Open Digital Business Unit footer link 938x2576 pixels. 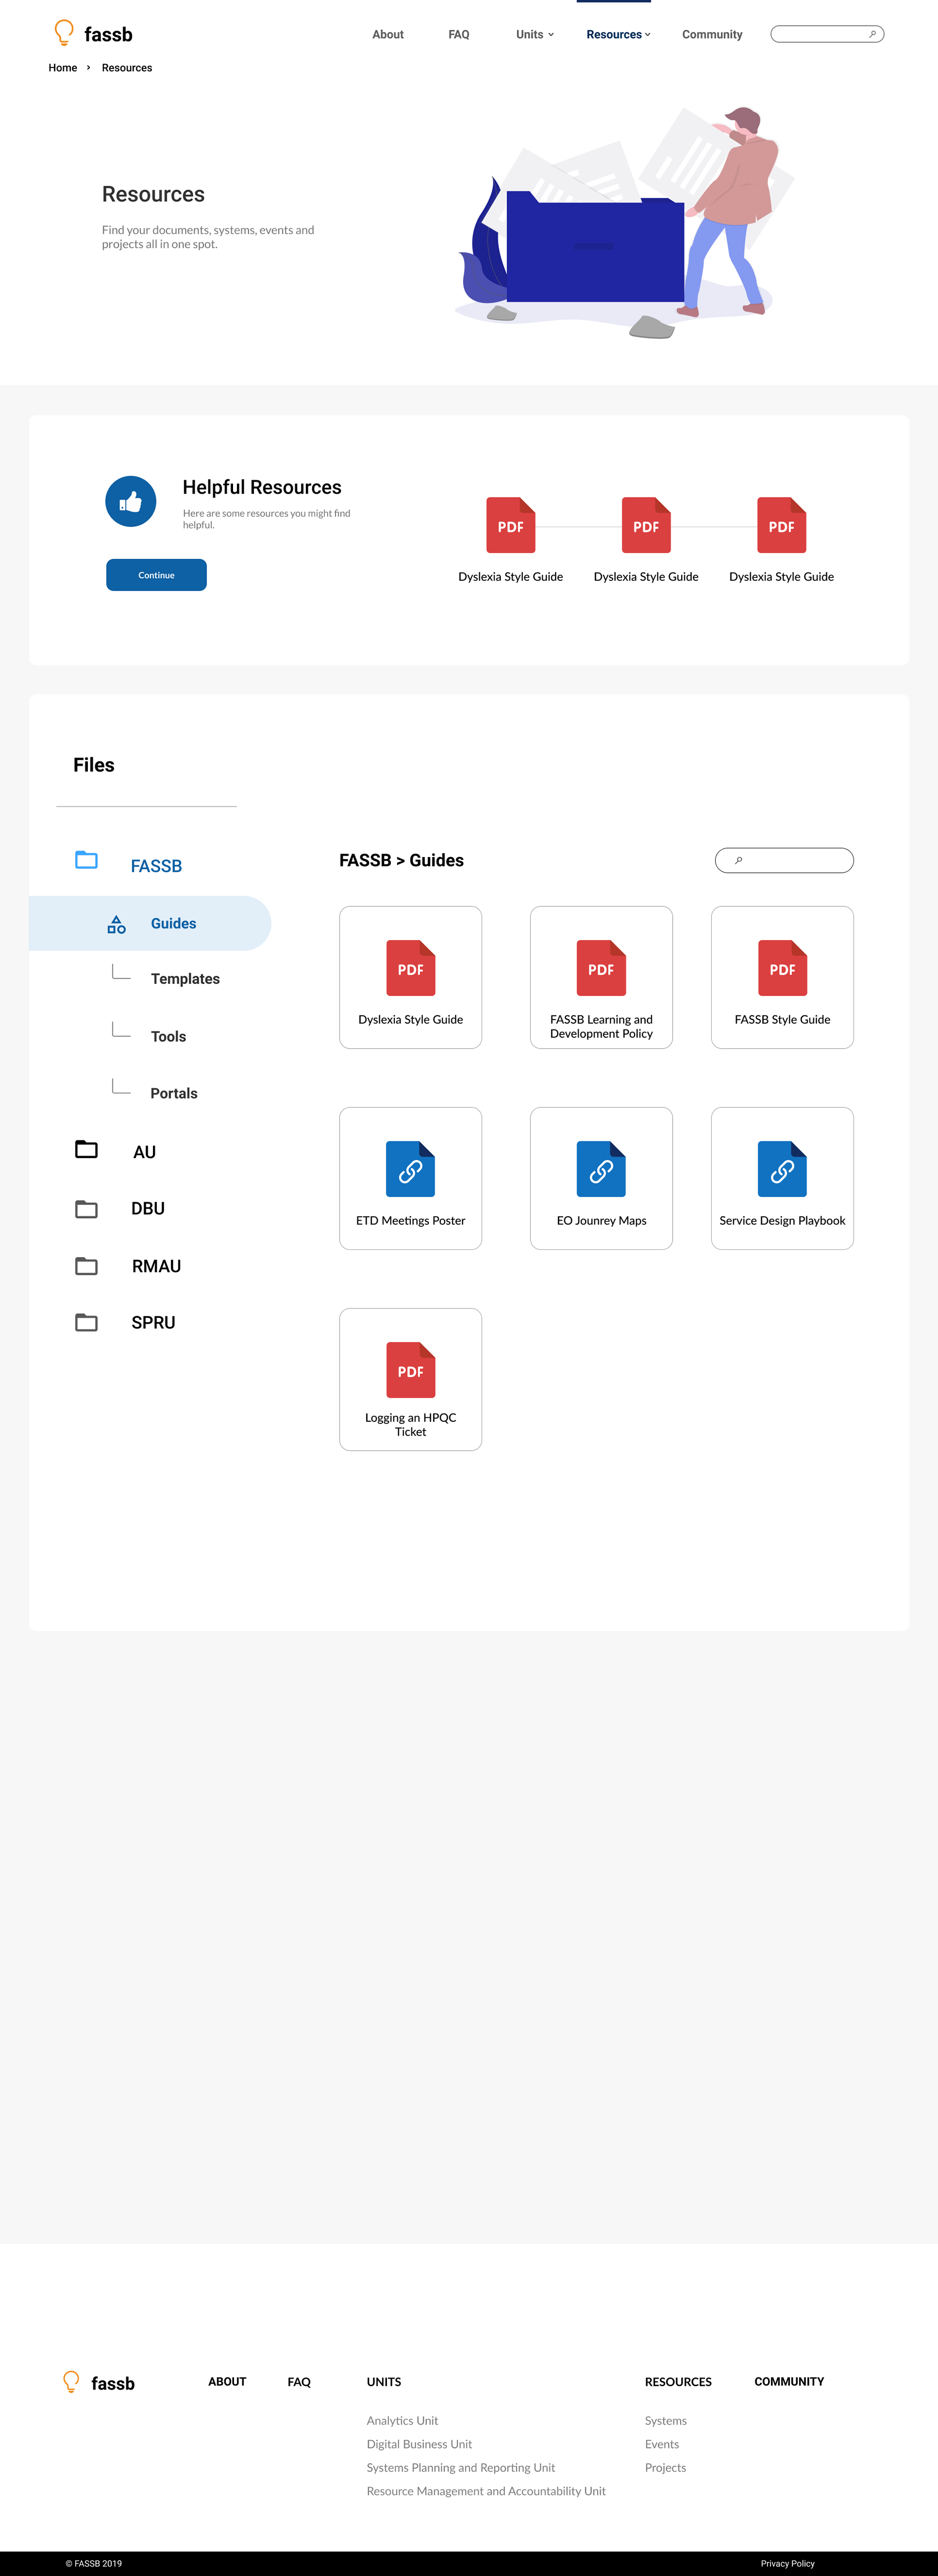419,2444
